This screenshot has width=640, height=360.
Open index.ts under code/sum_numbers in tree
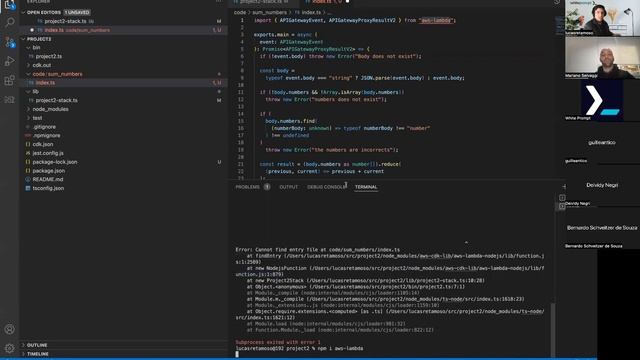pos(45,83)
